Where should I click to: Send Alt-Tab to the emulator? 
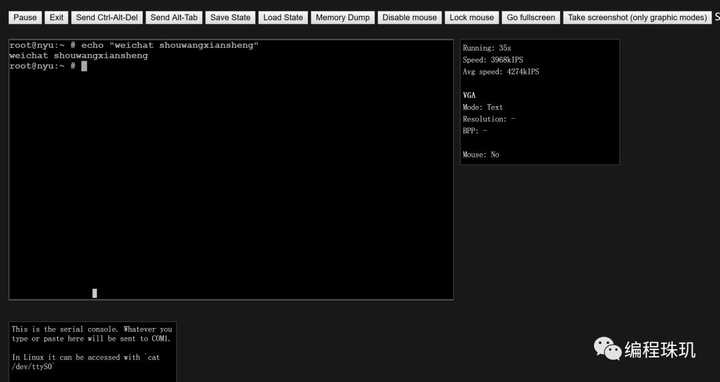point(174,17)
